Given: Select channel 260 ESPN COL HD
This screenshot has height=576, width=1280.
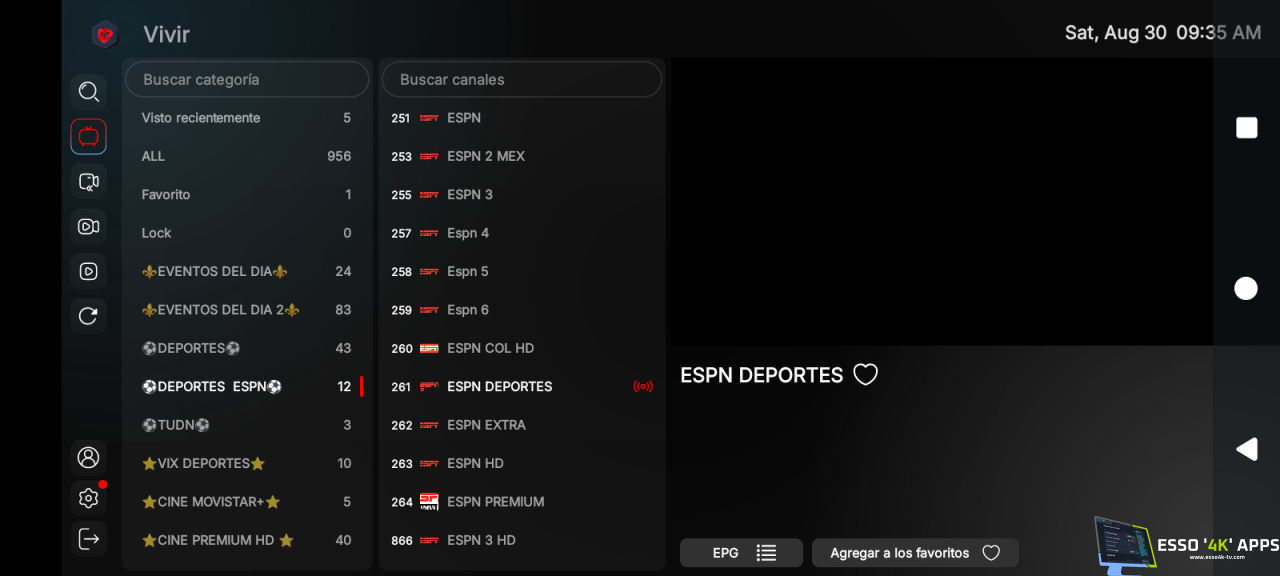Looking at the screenshot, I should click(490, 349).
